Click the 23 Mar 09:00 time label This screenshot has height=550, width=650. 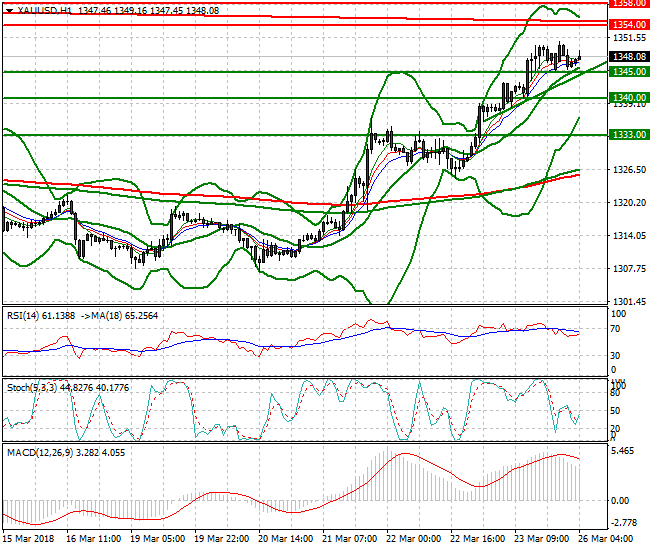(x=542, y=539)
